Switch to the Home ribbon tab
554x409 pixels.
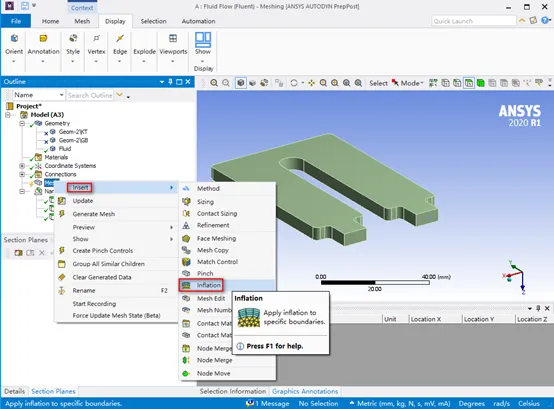[50, 21]
